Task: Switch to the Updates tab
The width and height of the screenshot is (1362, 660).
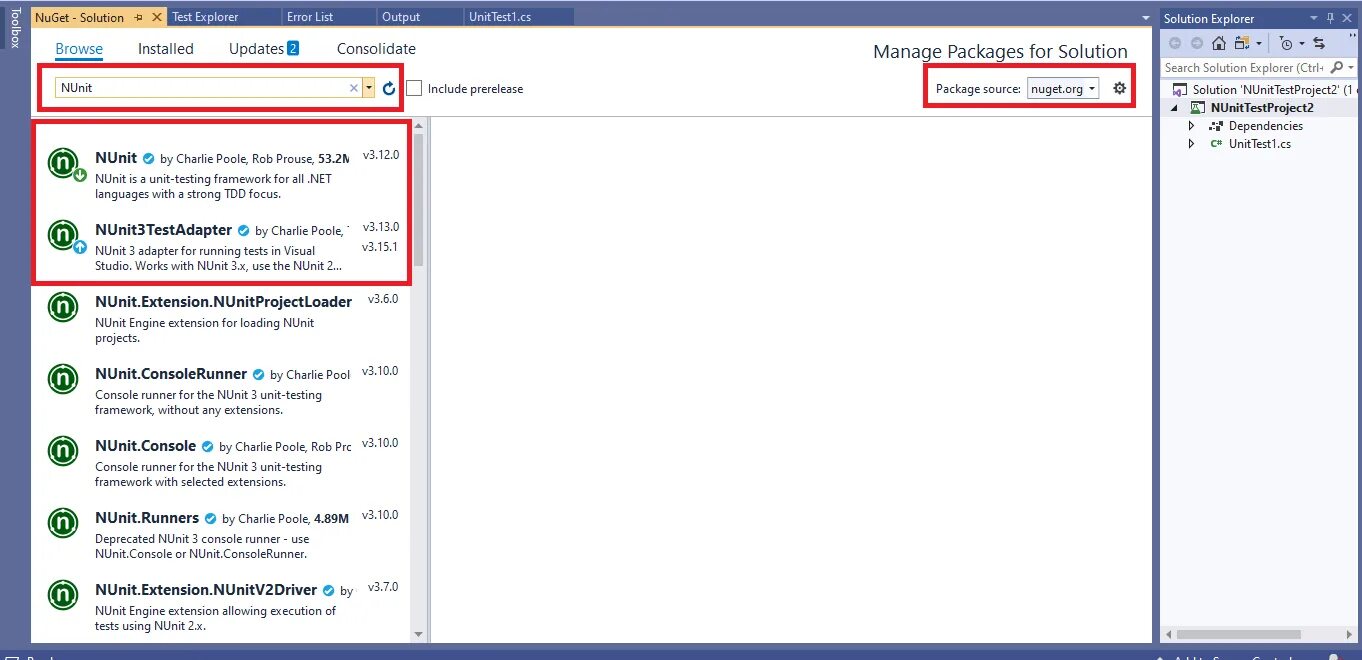Action: click(264, 48)
